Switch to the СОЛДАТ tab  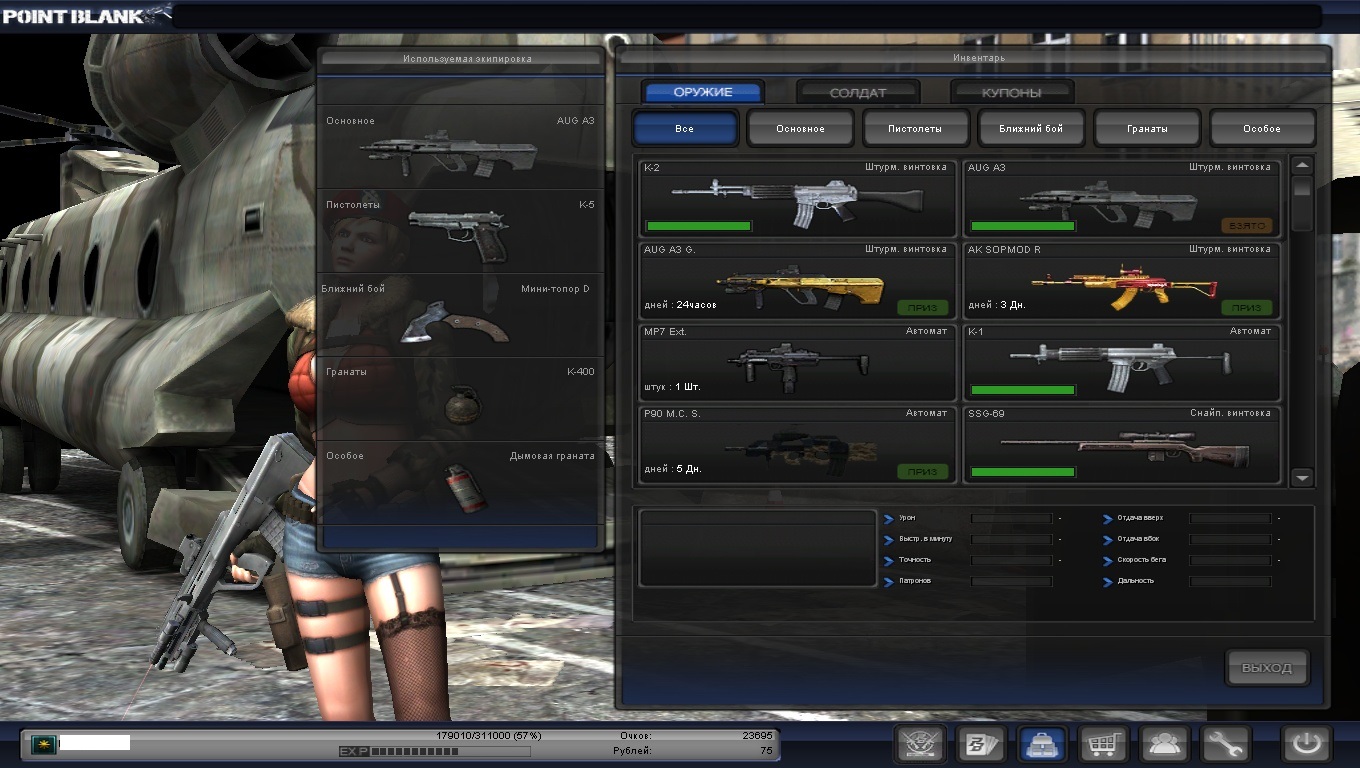coord(858,92)
